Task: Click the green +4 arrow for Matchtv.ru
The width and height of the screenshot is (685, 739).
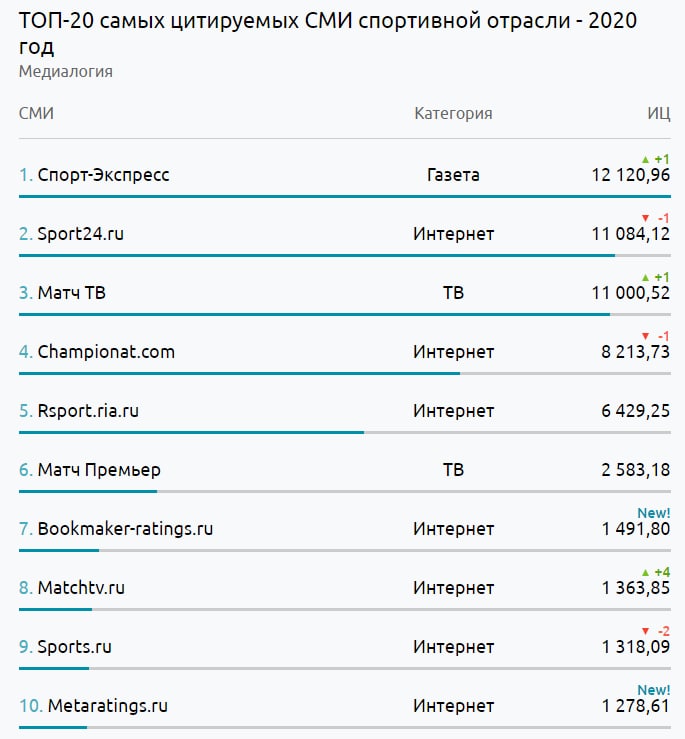Action: (645, 572)
